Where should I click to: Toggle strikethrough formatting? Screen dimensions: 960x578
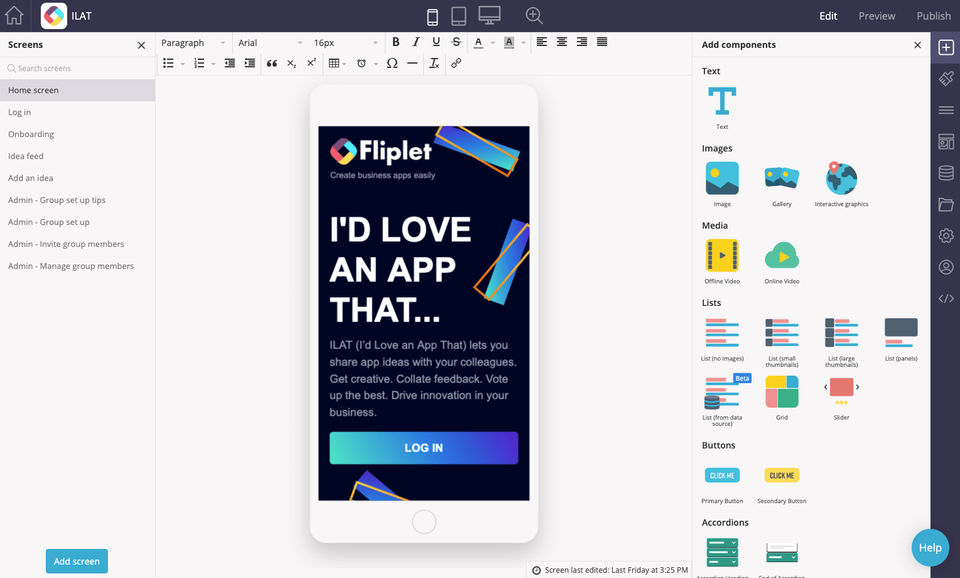click(x=456, y=42)
